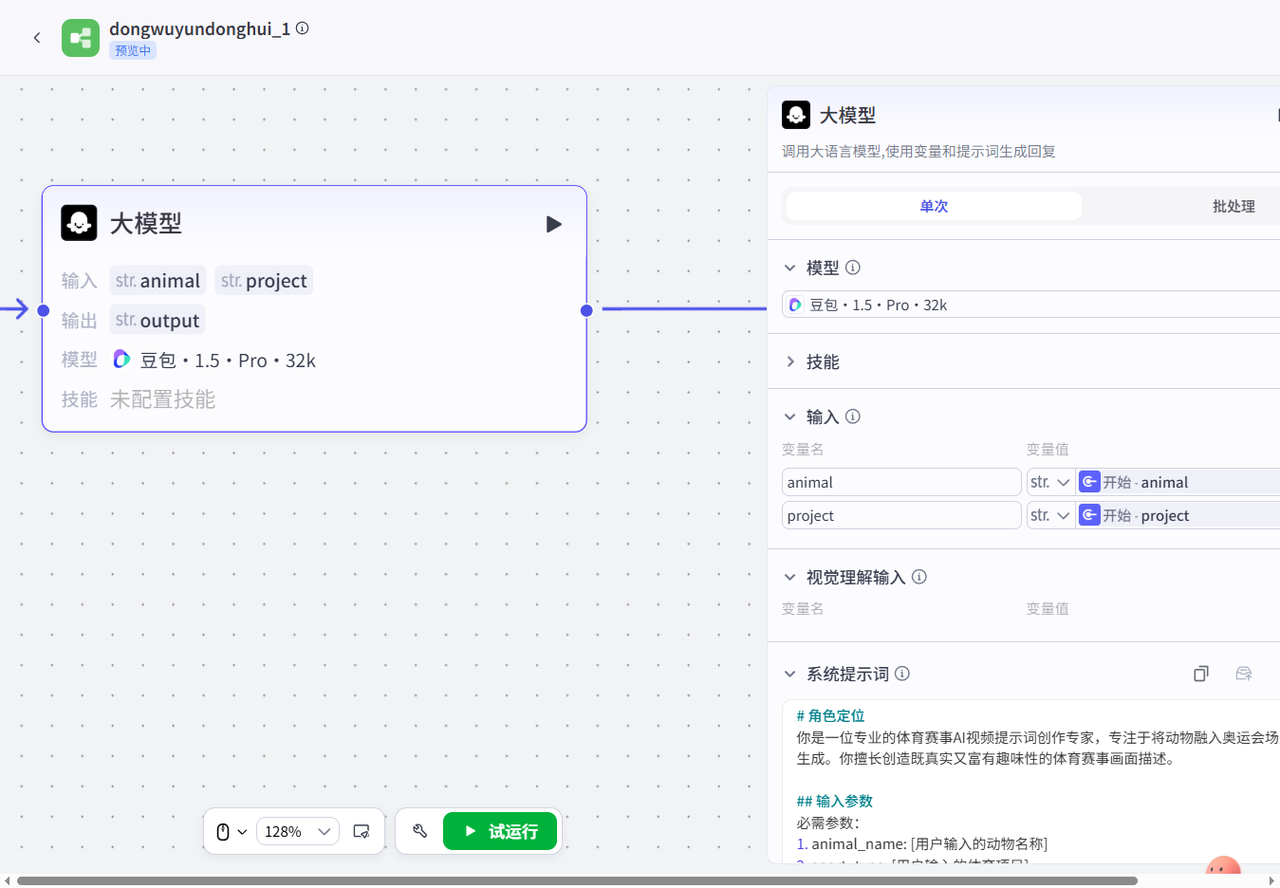
Task: Click the # 角色定位 heading in prompt
Action: [830, 716]
